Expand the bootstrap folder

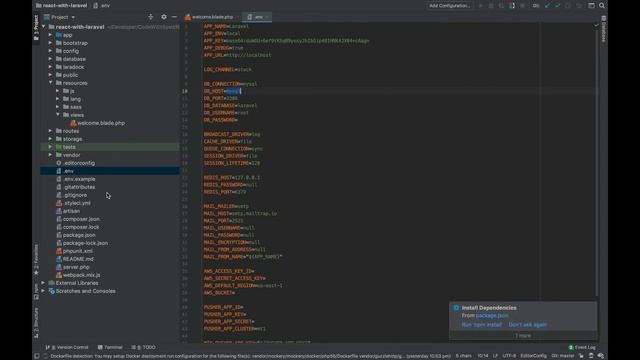click(x=51, y=43)
